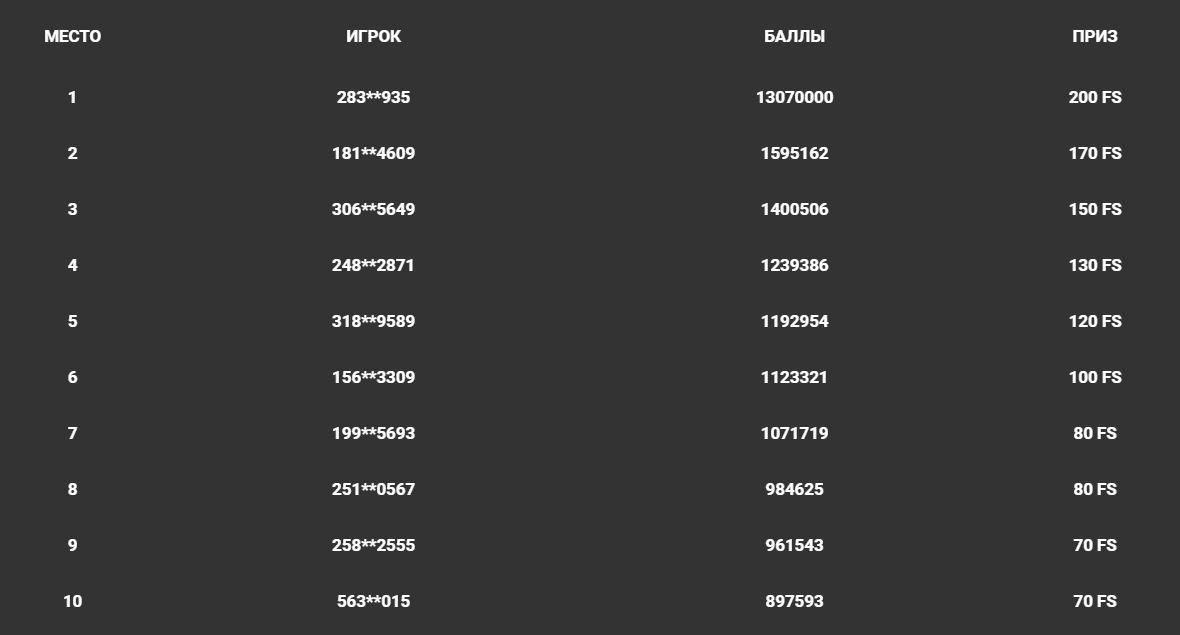
Task: Select player 199**5693
Action: point(373,433)
